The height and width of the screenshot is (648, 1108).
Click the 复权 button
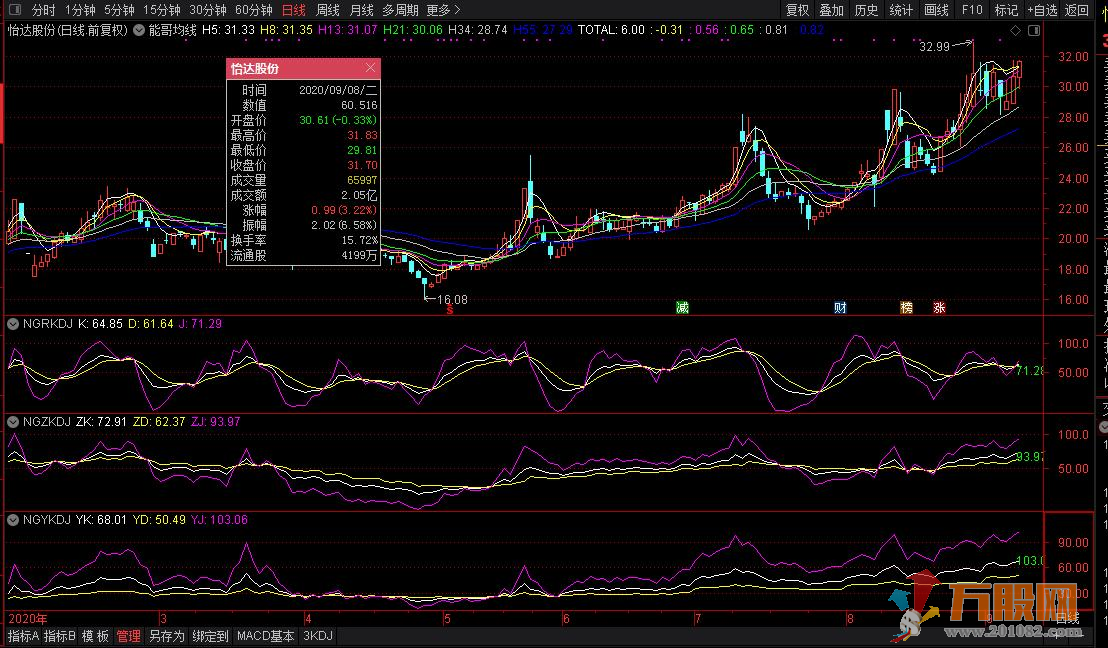[797, 10]
